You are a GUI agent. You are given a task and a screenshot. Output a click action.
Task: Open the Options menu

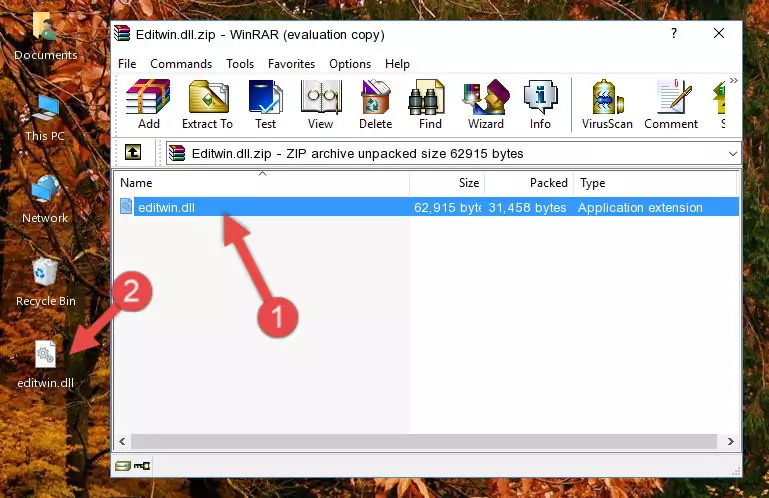coord(350,64)
